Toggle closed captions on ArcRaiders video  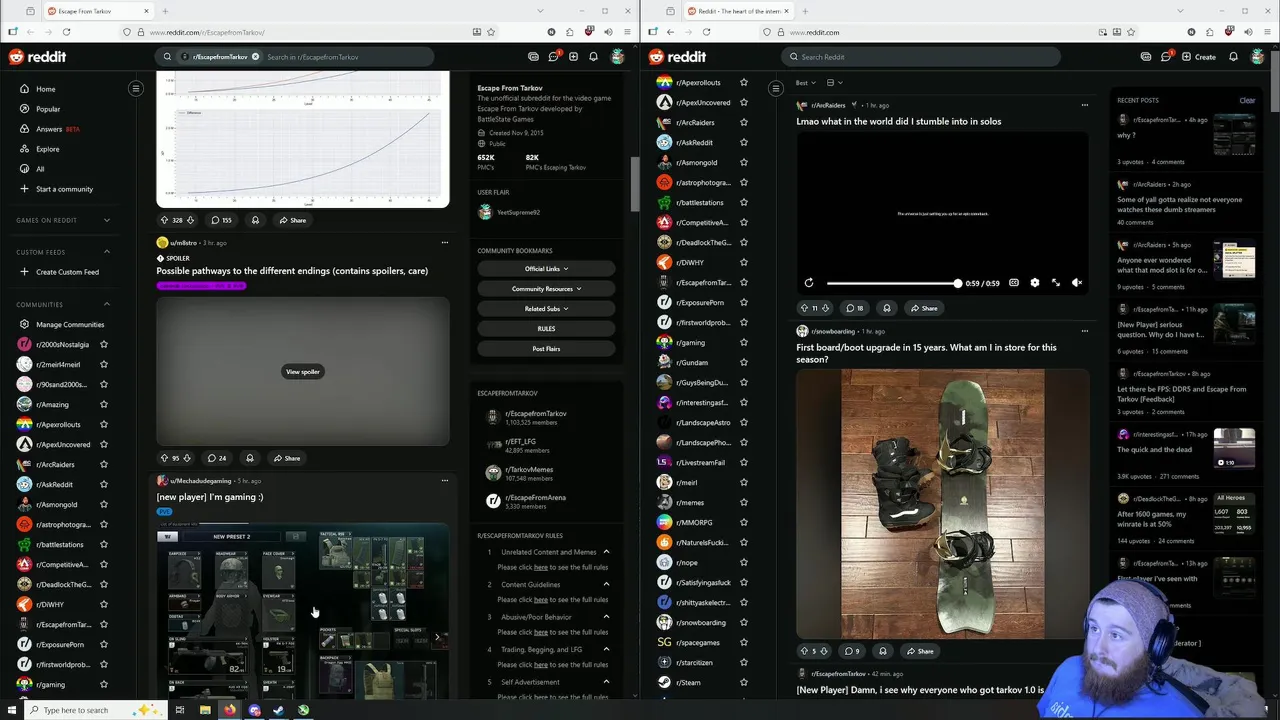pyautogui.click(x=1013, y=283)
